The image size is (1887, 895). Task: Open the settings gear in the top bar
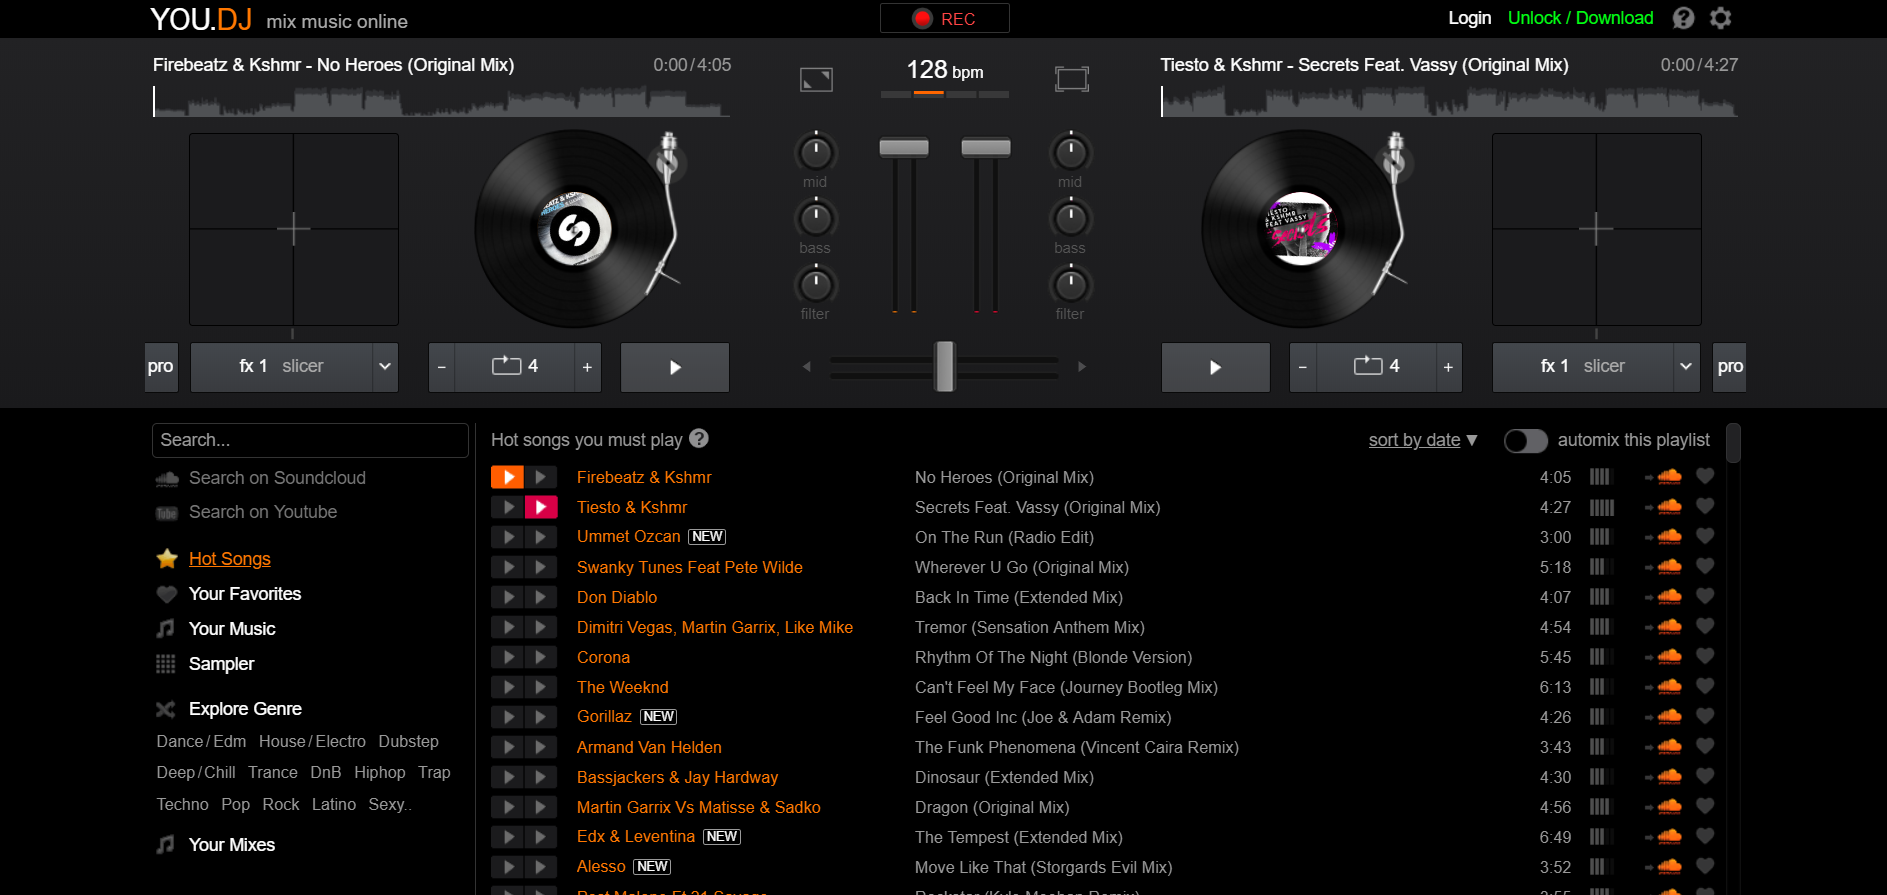pos(1720,18)
